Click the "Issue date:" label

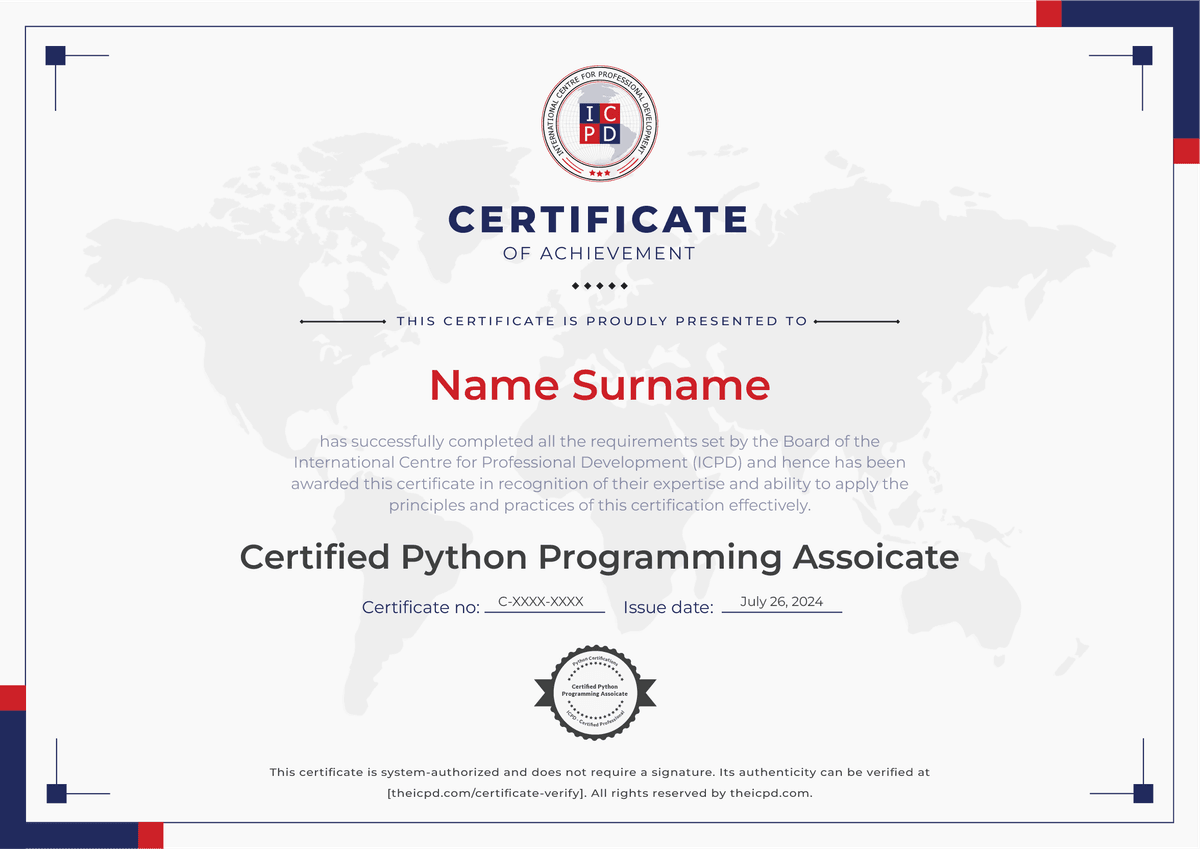pos(668,607)
